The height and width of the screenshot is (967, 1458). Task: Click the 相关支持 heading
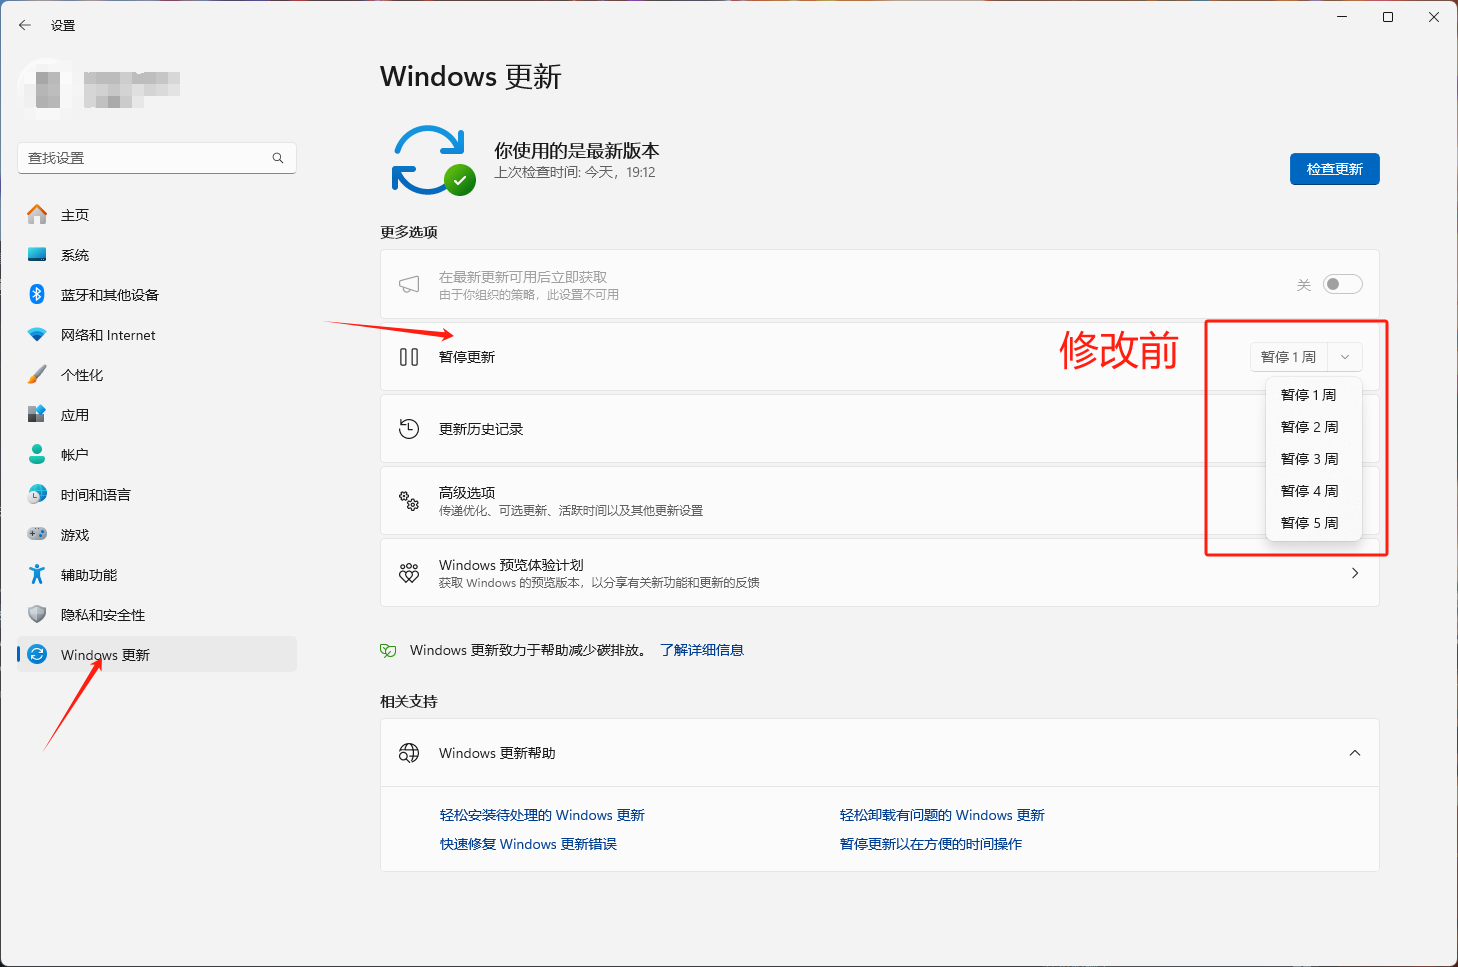pos(409,702)
